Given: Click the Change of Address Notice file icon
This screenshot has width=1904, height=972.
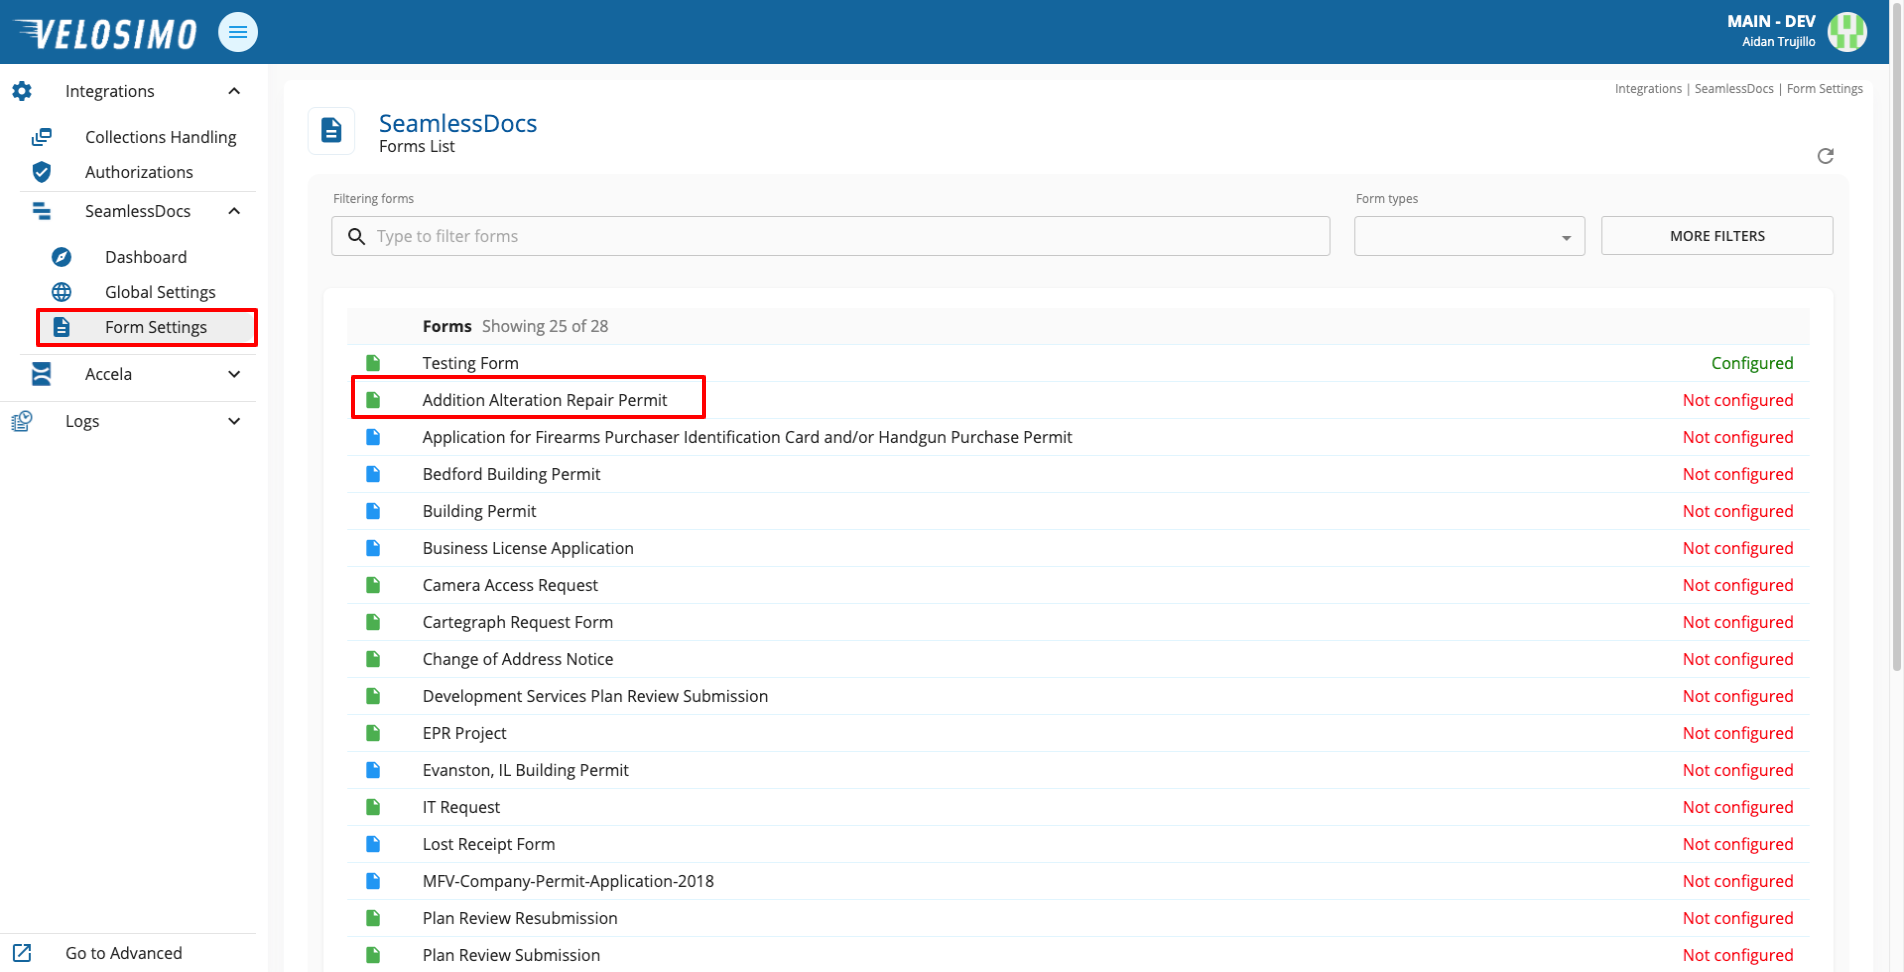Looking at the screenshot, I should tap(373, 659).
